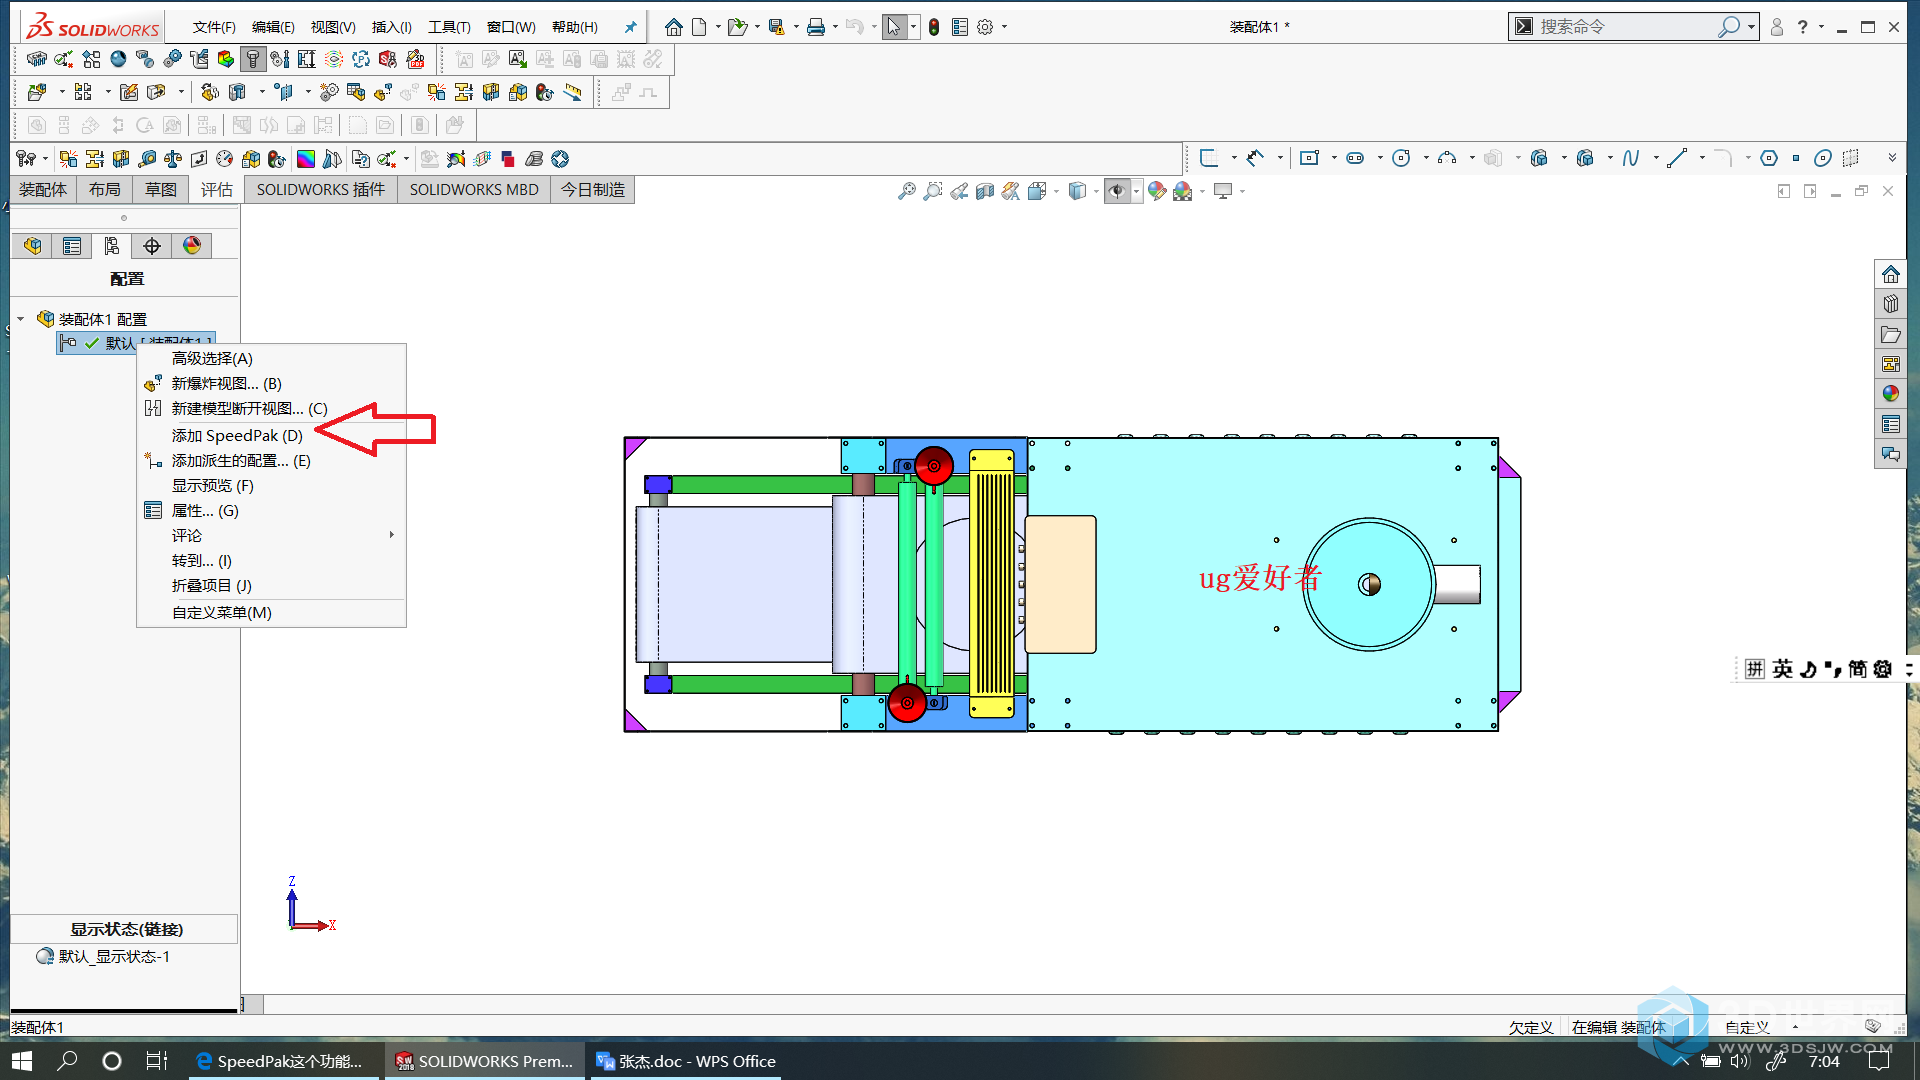The height and width of the screenshot is (1080, 1920).
Task: Click the Zoom to Area icon
Action: click(x=932, y=191)
